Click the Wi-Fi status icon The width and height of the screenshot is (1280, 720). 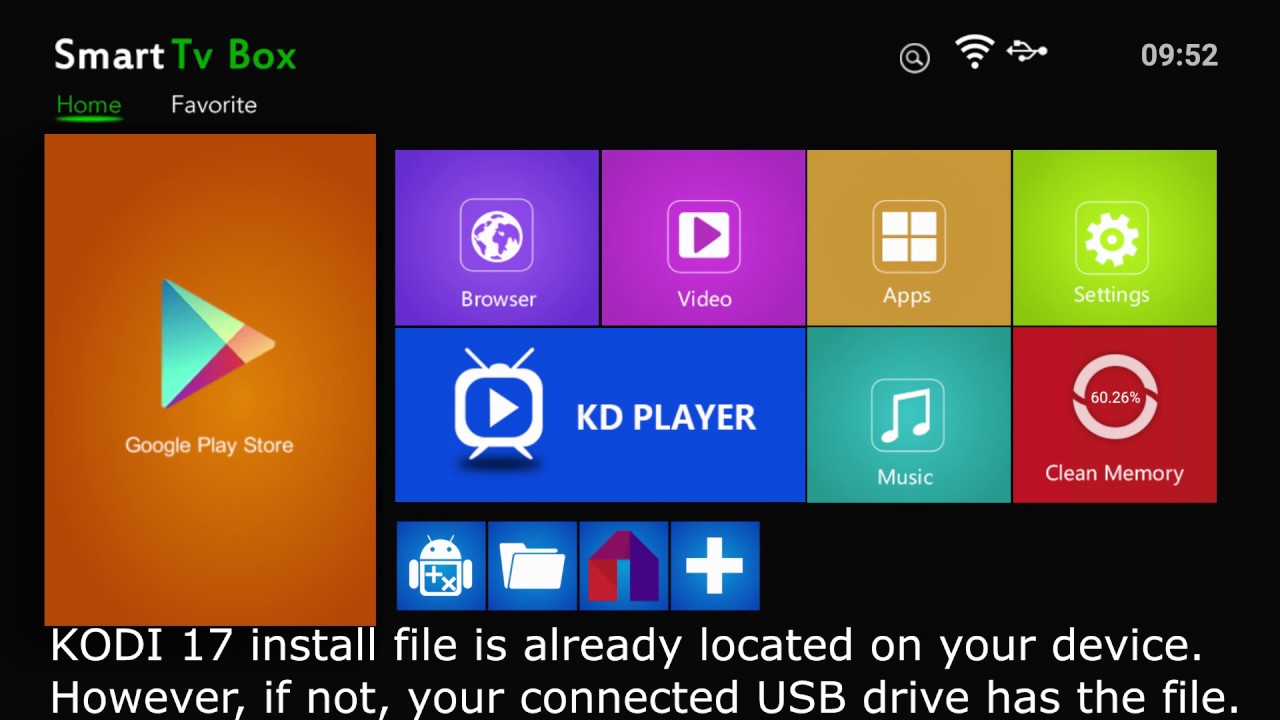click(974, 52)
